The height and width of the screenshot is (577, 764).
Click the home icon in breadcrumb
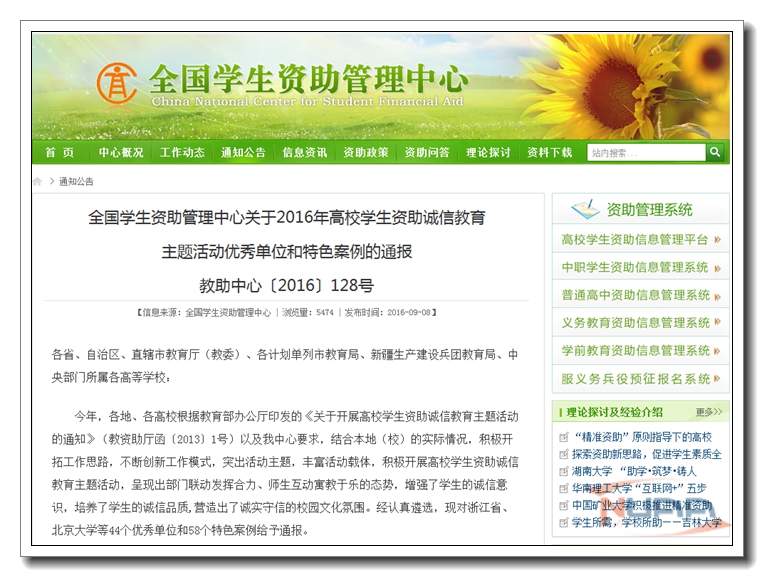tap(38, 181)
